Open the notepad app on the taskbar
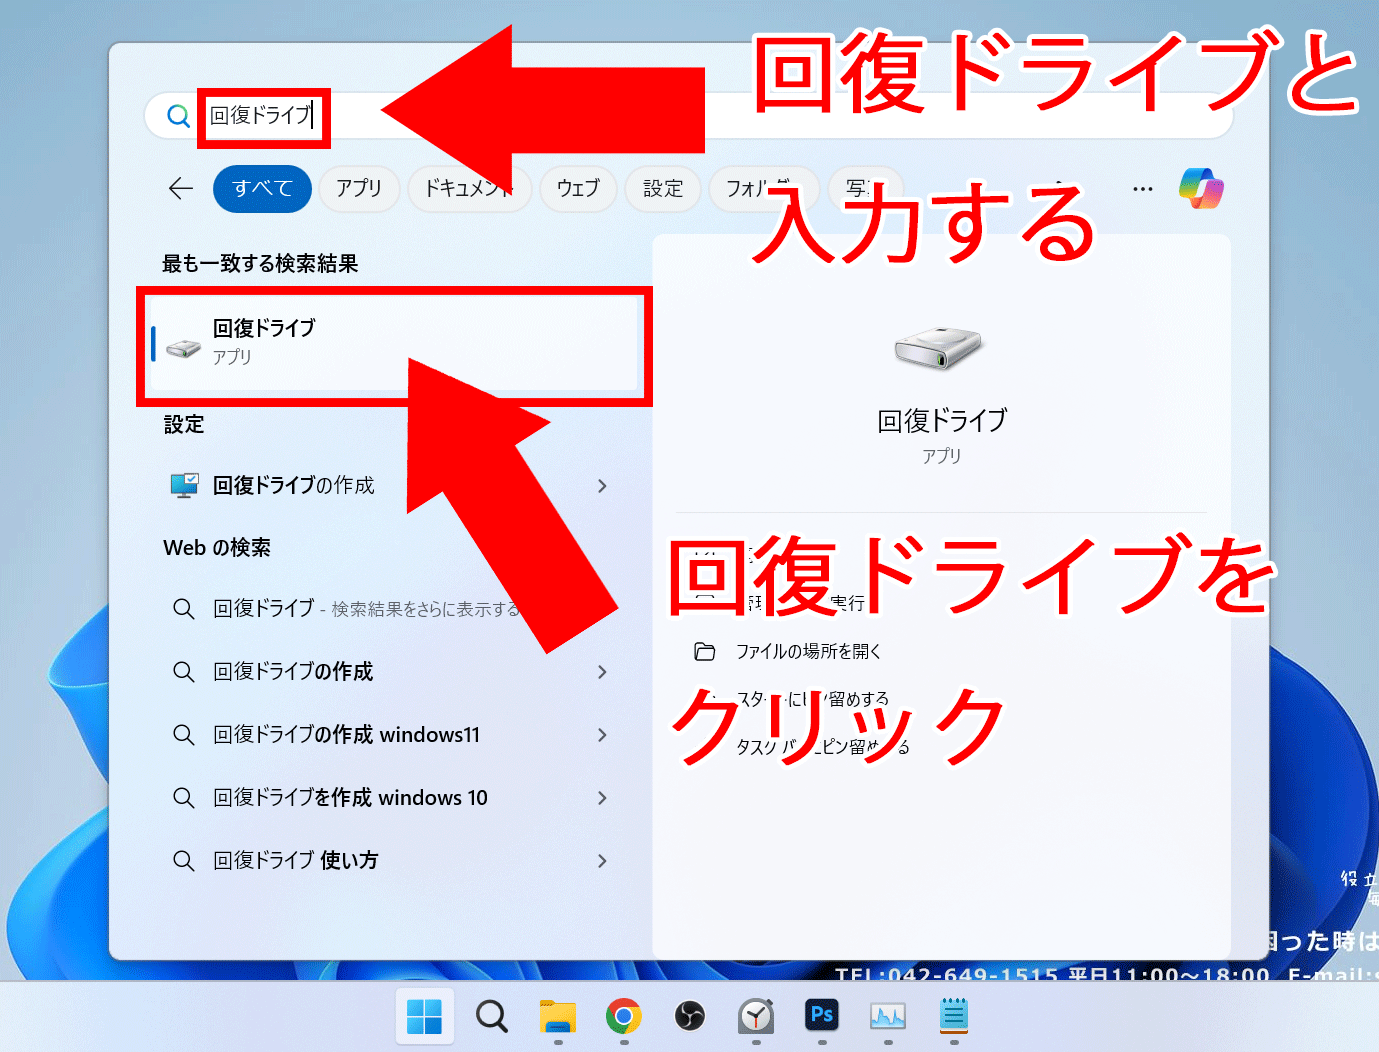The height and width of the screenshot is (1052, 1379). pos(954,1016)
